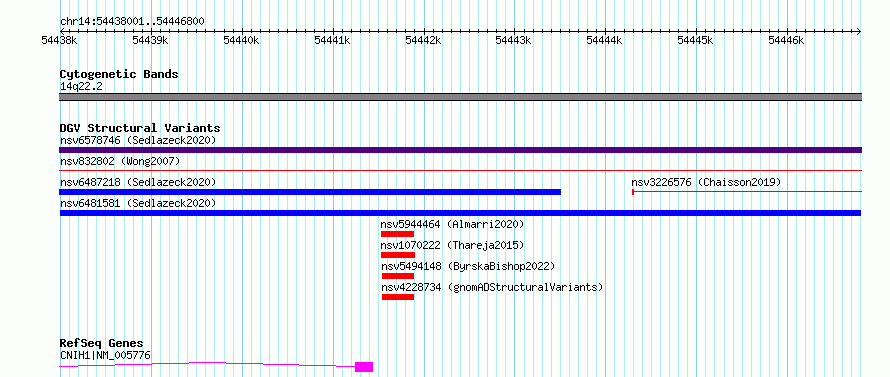Select the dark purple nsv6578746 variant bar
Screen dimensions: 890x377
click(460, 150)
